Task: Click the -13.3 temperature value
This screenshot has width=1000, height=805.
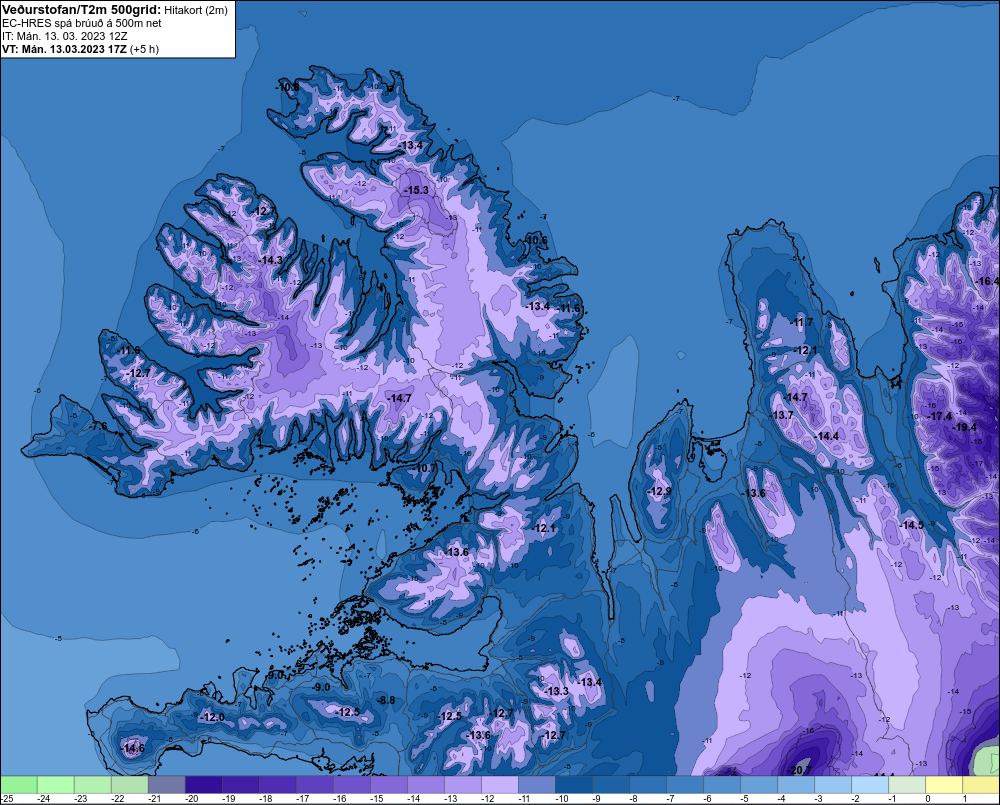Action: coord(556,691)
